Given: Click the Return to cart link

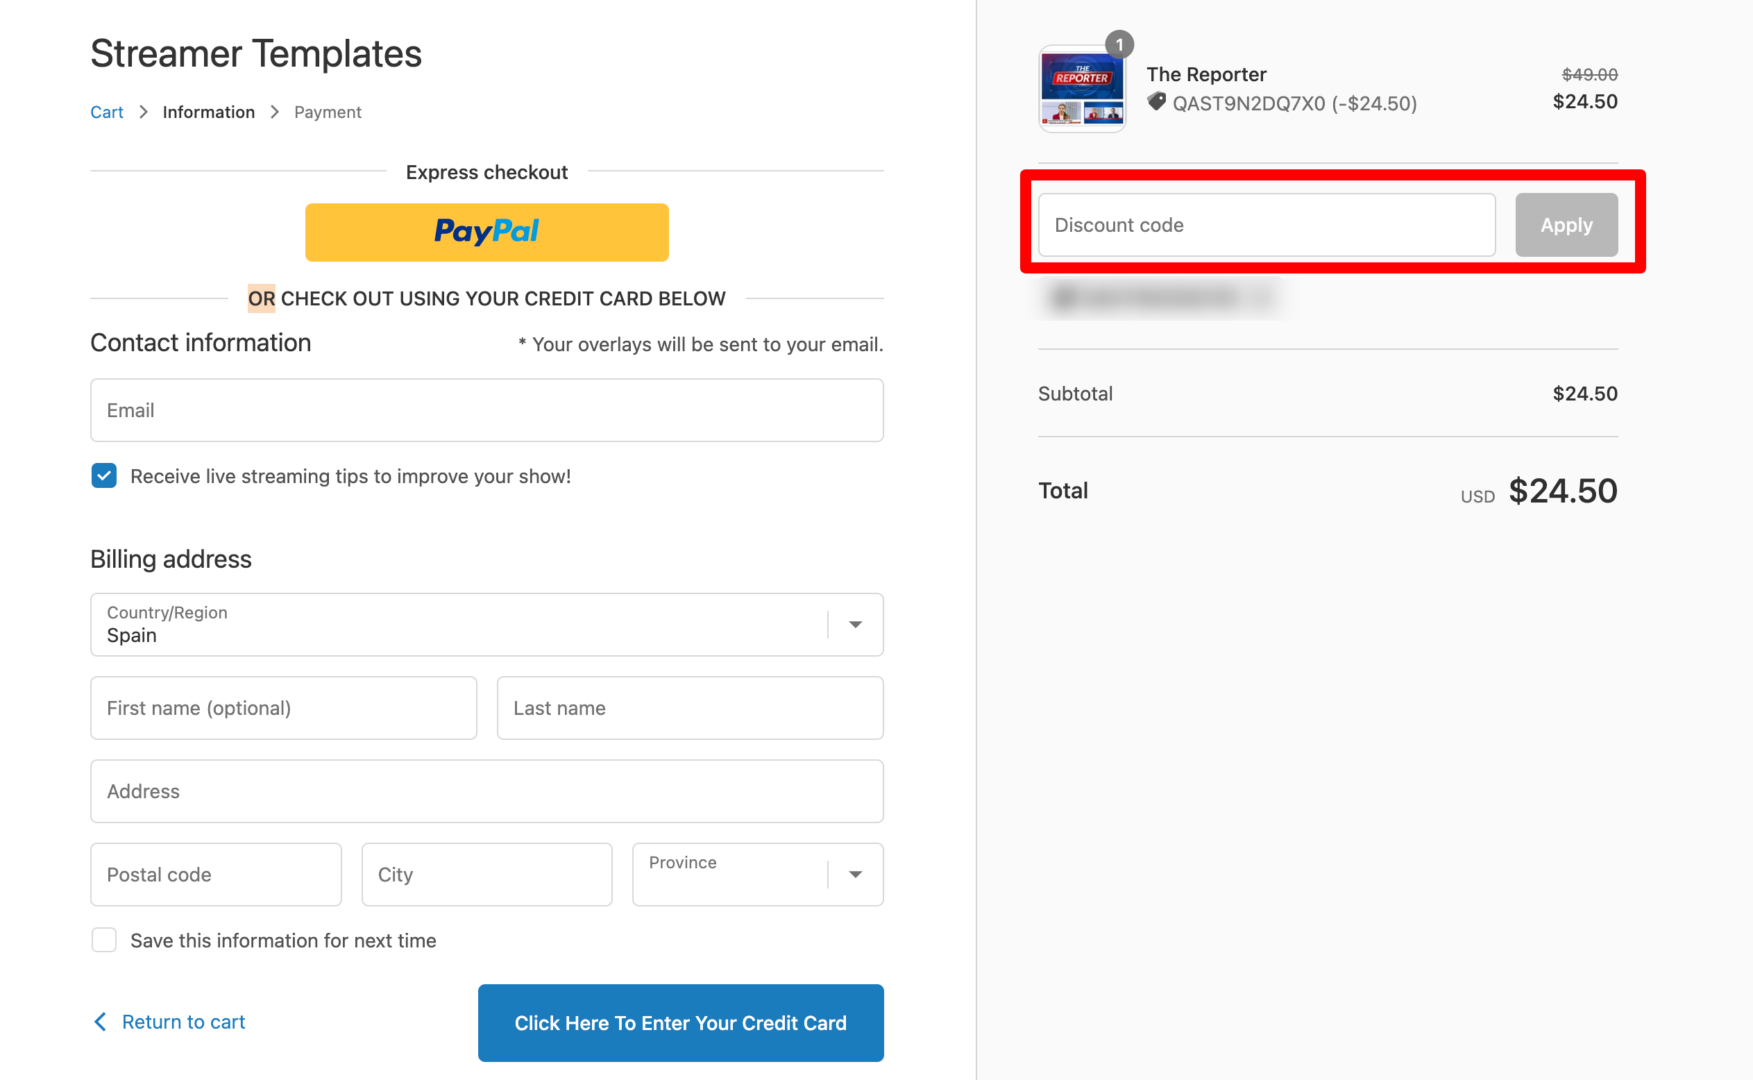Looking at the screenshot, I should (x=183, y=1021).
